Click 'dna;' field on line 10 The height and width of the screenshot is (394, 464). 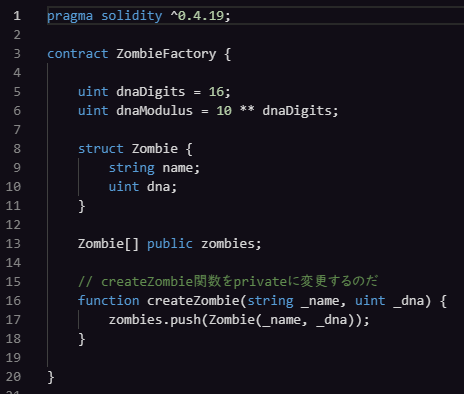click(x=162, y=187)
